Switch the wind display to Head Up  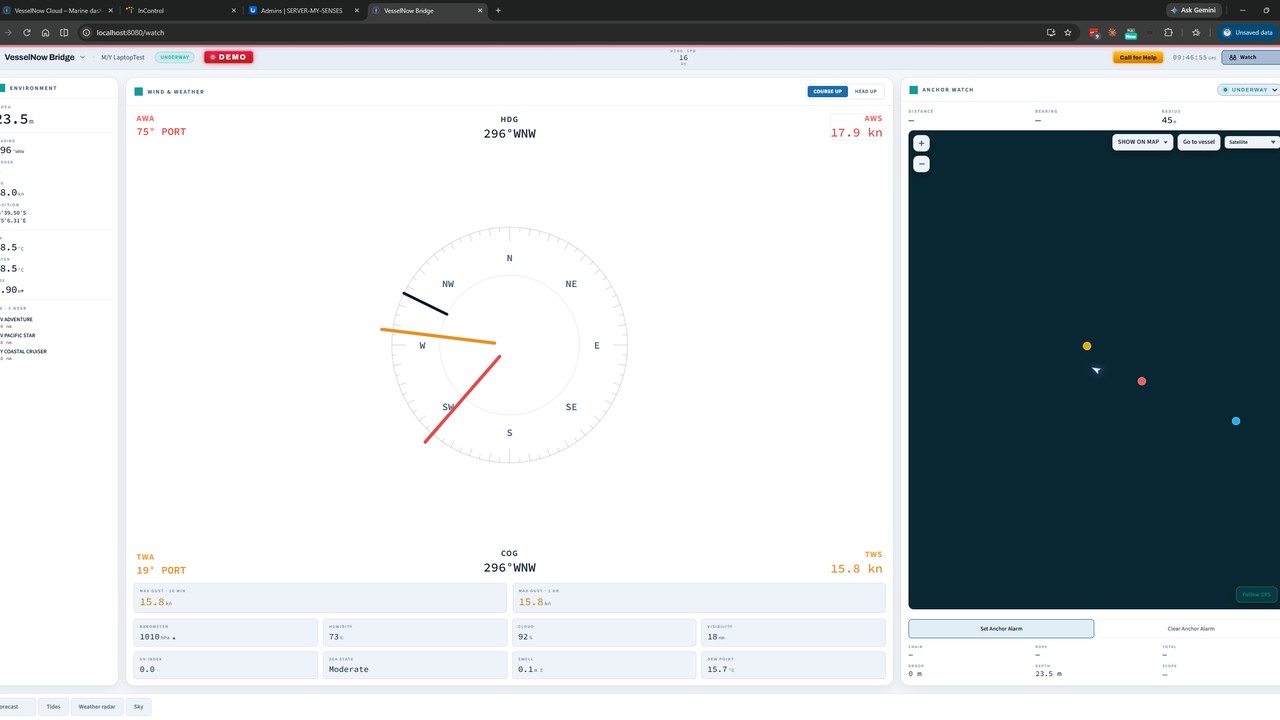866,91
